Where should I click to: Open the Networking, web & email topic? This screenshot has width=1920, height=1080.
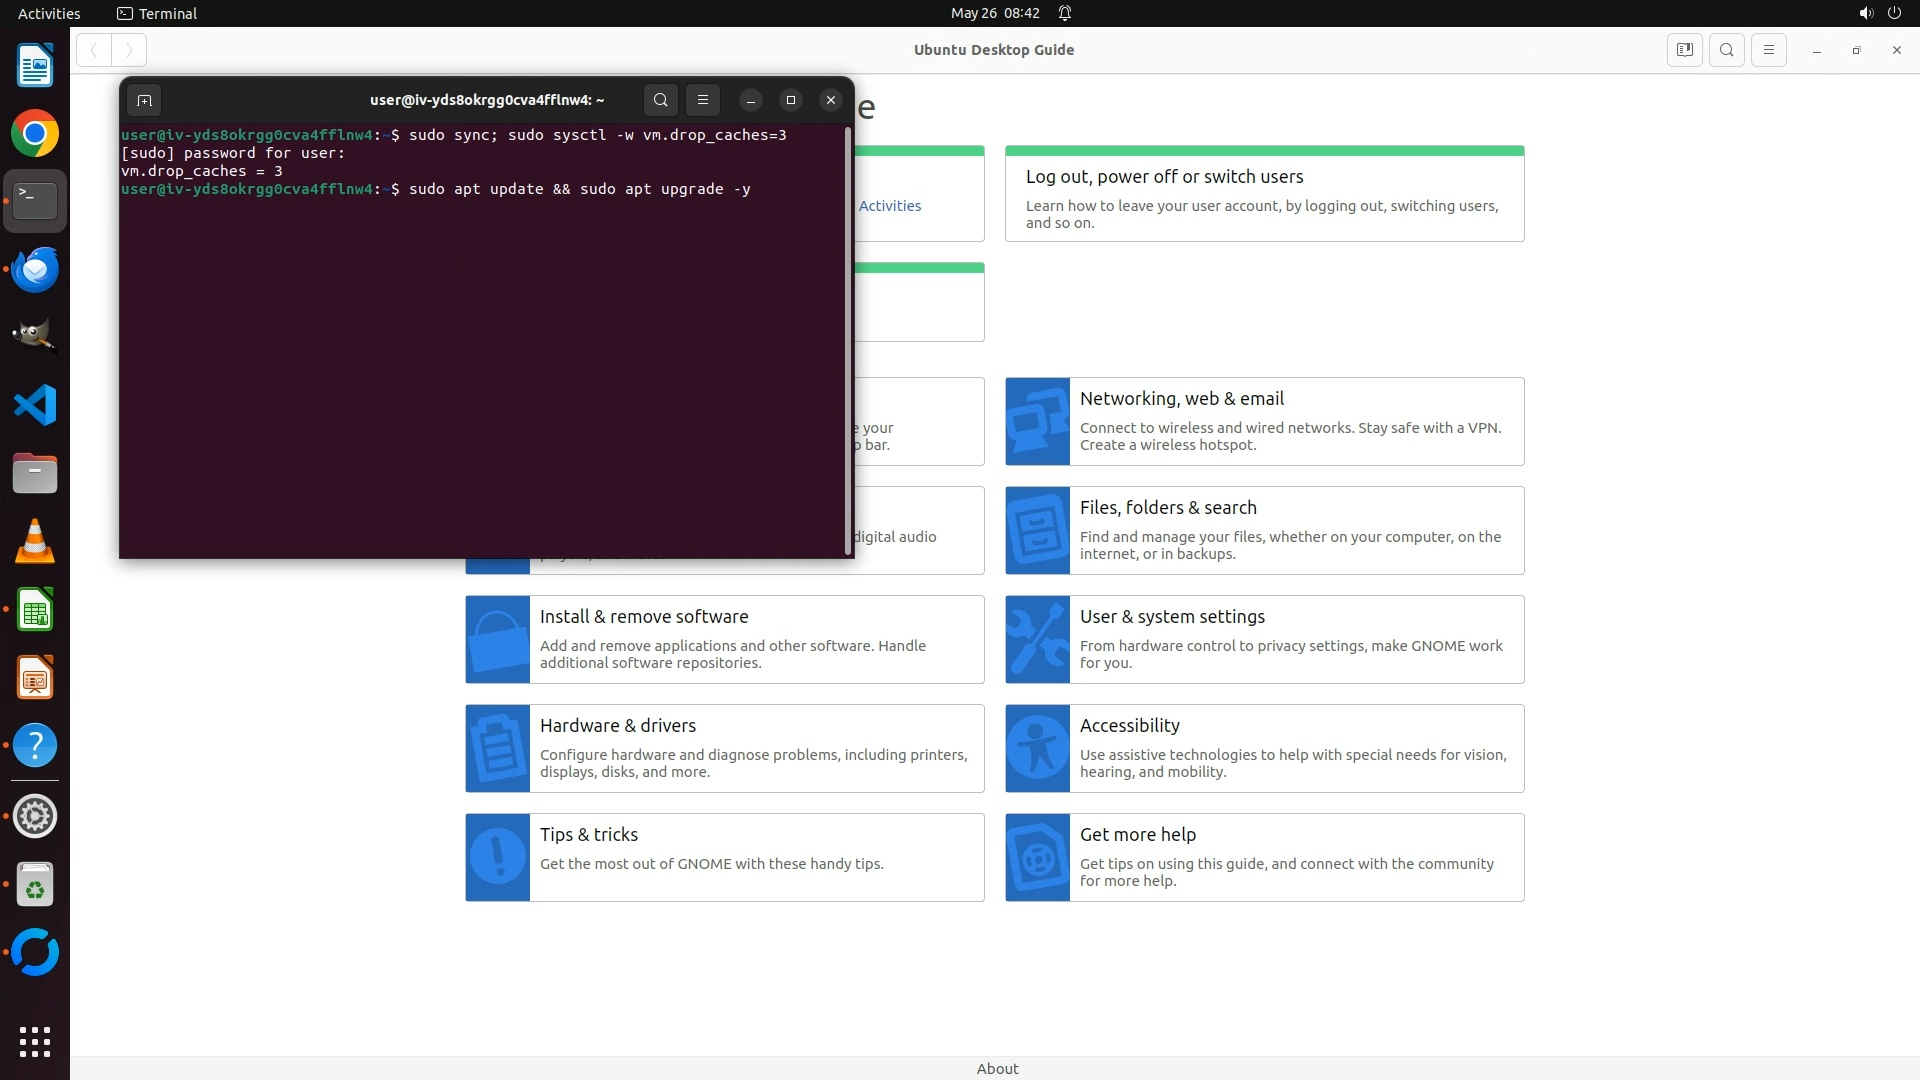pos(1181,399)
